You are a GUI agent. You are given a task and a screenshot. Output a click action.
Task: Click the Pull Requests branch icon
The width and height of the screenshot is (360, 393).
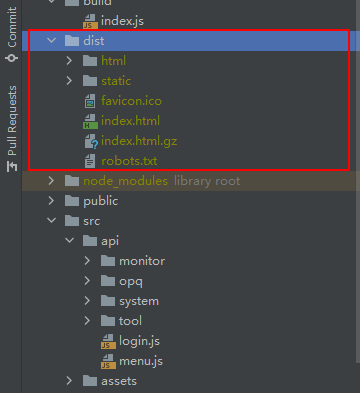tap(12, 166)
